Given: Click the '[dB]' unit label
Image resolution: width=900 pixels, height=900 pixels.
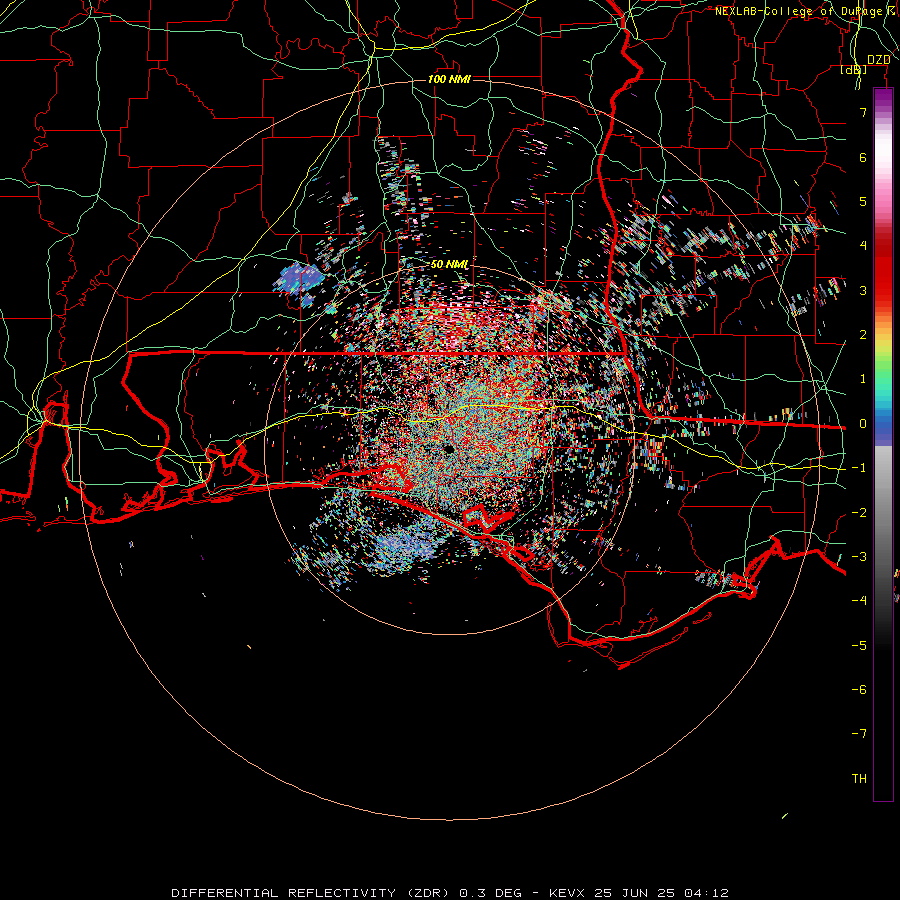Looking at the screenshot, I should pos(854,69).
